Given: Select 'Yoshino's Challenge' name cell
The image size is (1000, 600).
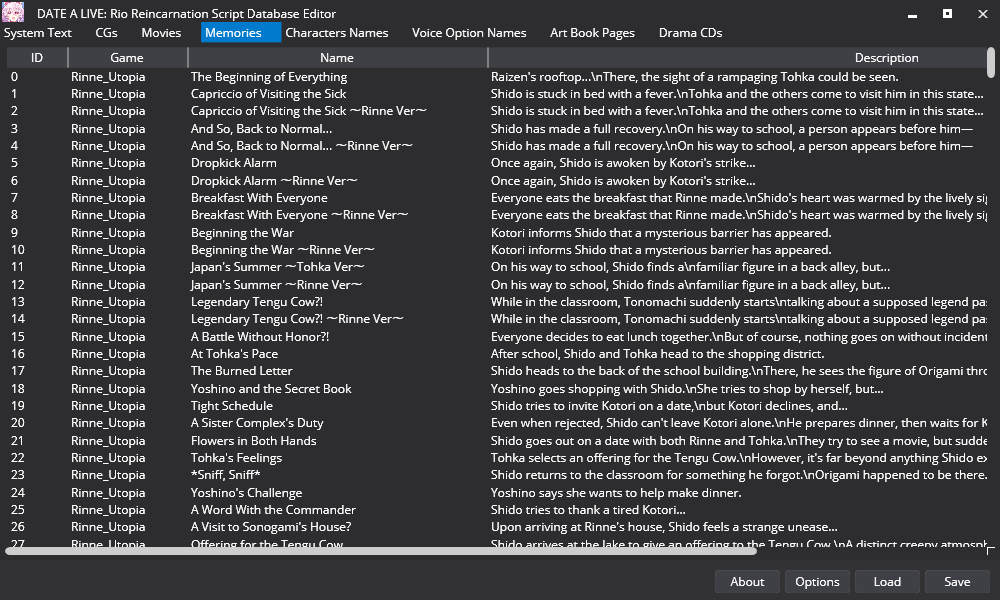Looking at the screenshot, I should click(246, 492).
